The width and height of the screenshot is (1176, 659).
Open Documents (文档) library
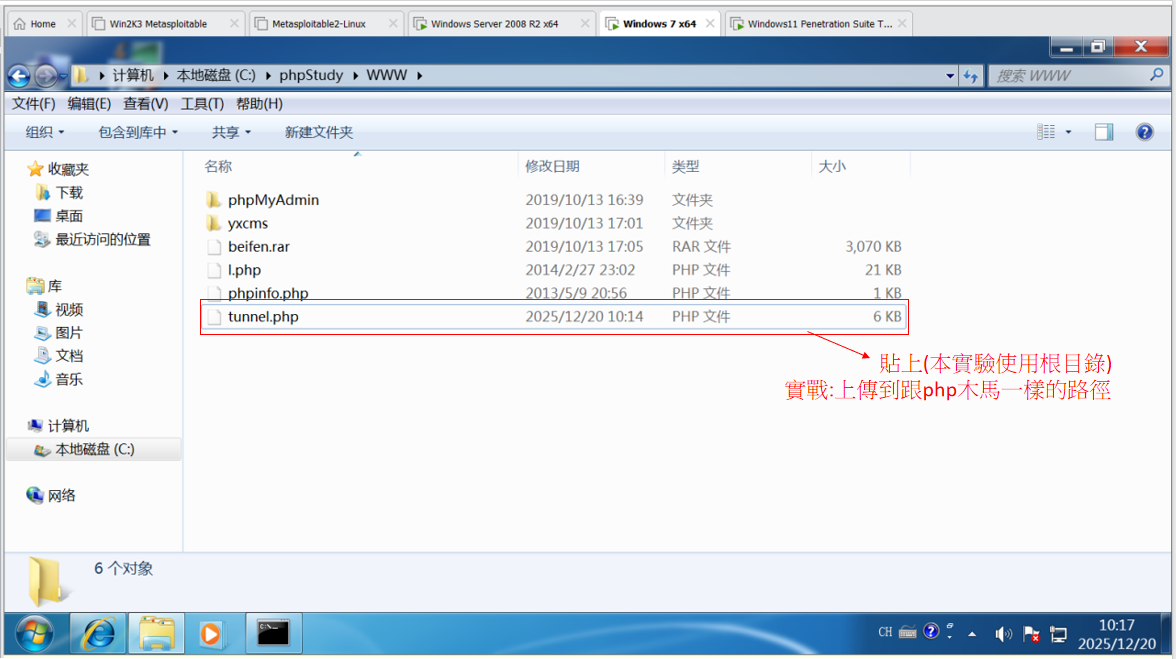[x=58, y=355]
